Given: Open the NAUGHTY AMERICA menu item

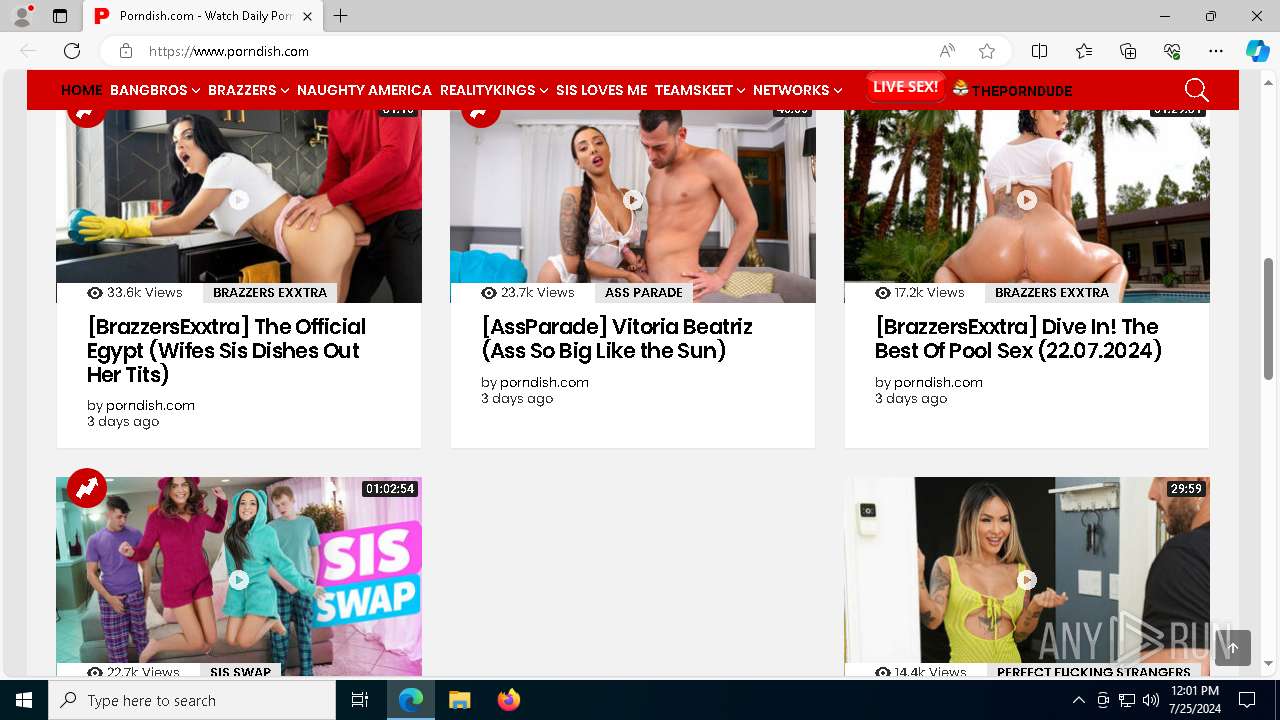Looking at the screenshot, I should 364,90.
